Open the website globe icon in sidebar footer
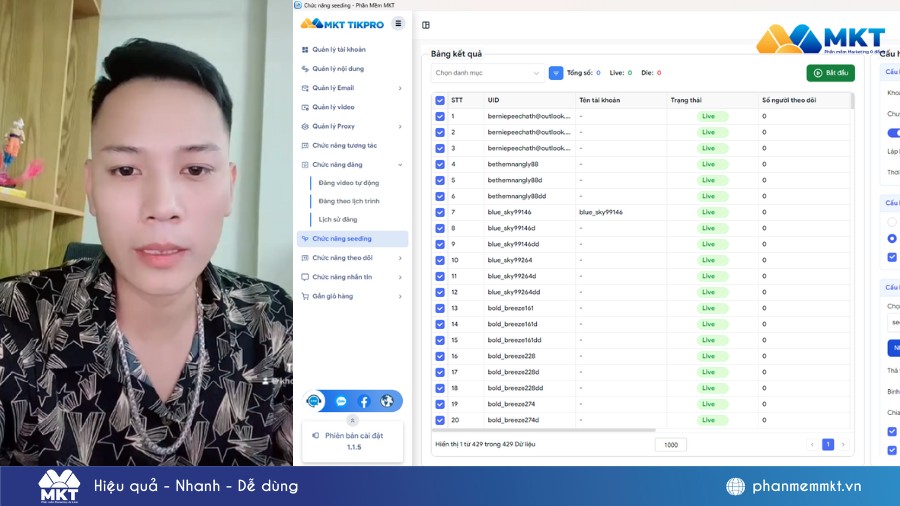Image resolution: width=900 pixels, height=506 pixels. (387, 401)
